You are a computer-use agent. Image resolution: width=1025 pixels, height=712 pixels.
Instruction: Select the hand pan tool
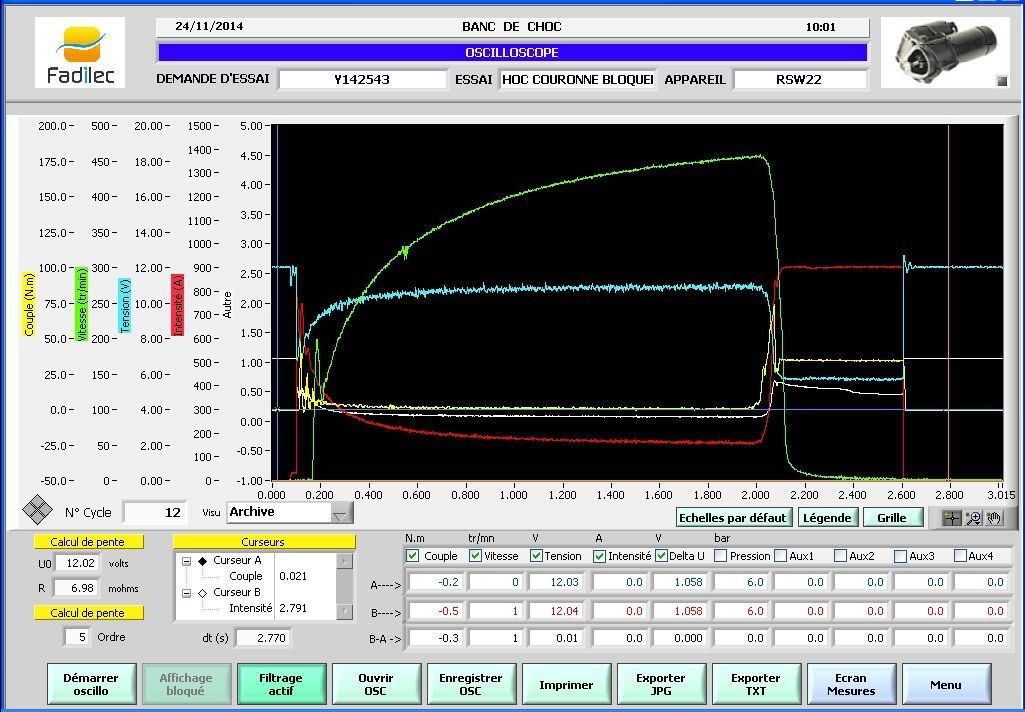click(x=993, y=517)
